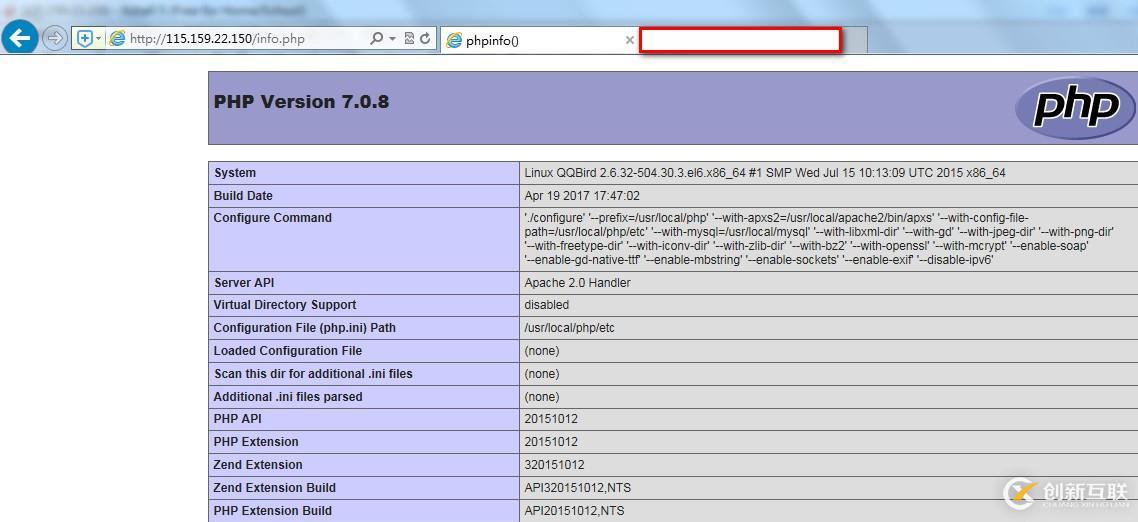Screen dimensions: 1138x522
Task: Select the 'Virtual Directory Support' label
Action: pyautogui.click(x=284, y=305)
